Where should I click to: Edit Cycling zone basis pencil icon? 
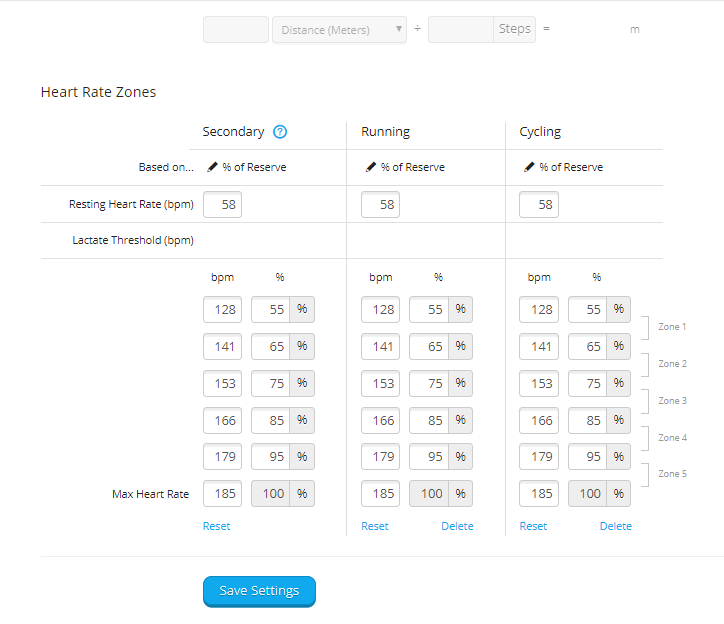(x=529, y=167)
